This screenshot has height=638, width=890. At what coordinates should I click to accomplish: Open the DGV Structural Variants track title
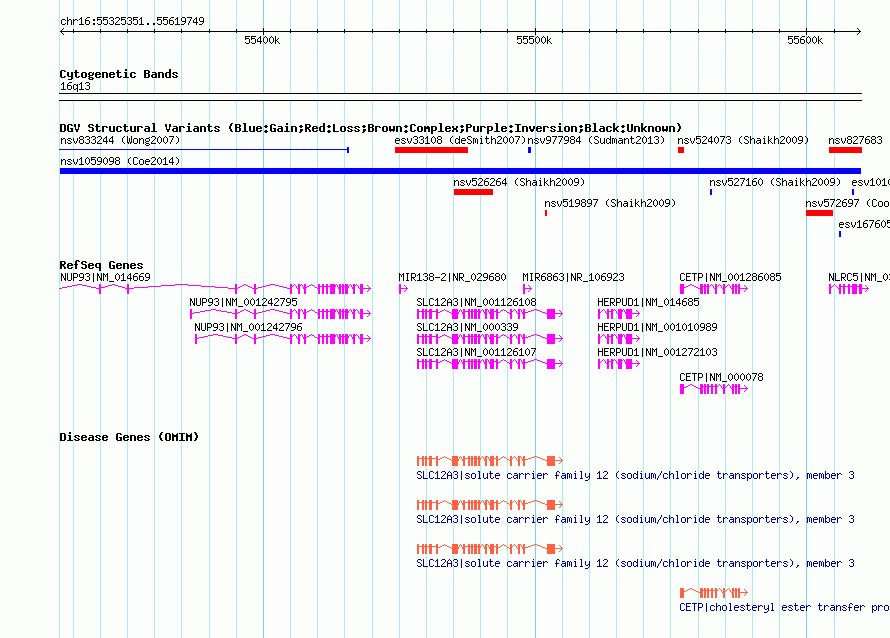point(370,128)
